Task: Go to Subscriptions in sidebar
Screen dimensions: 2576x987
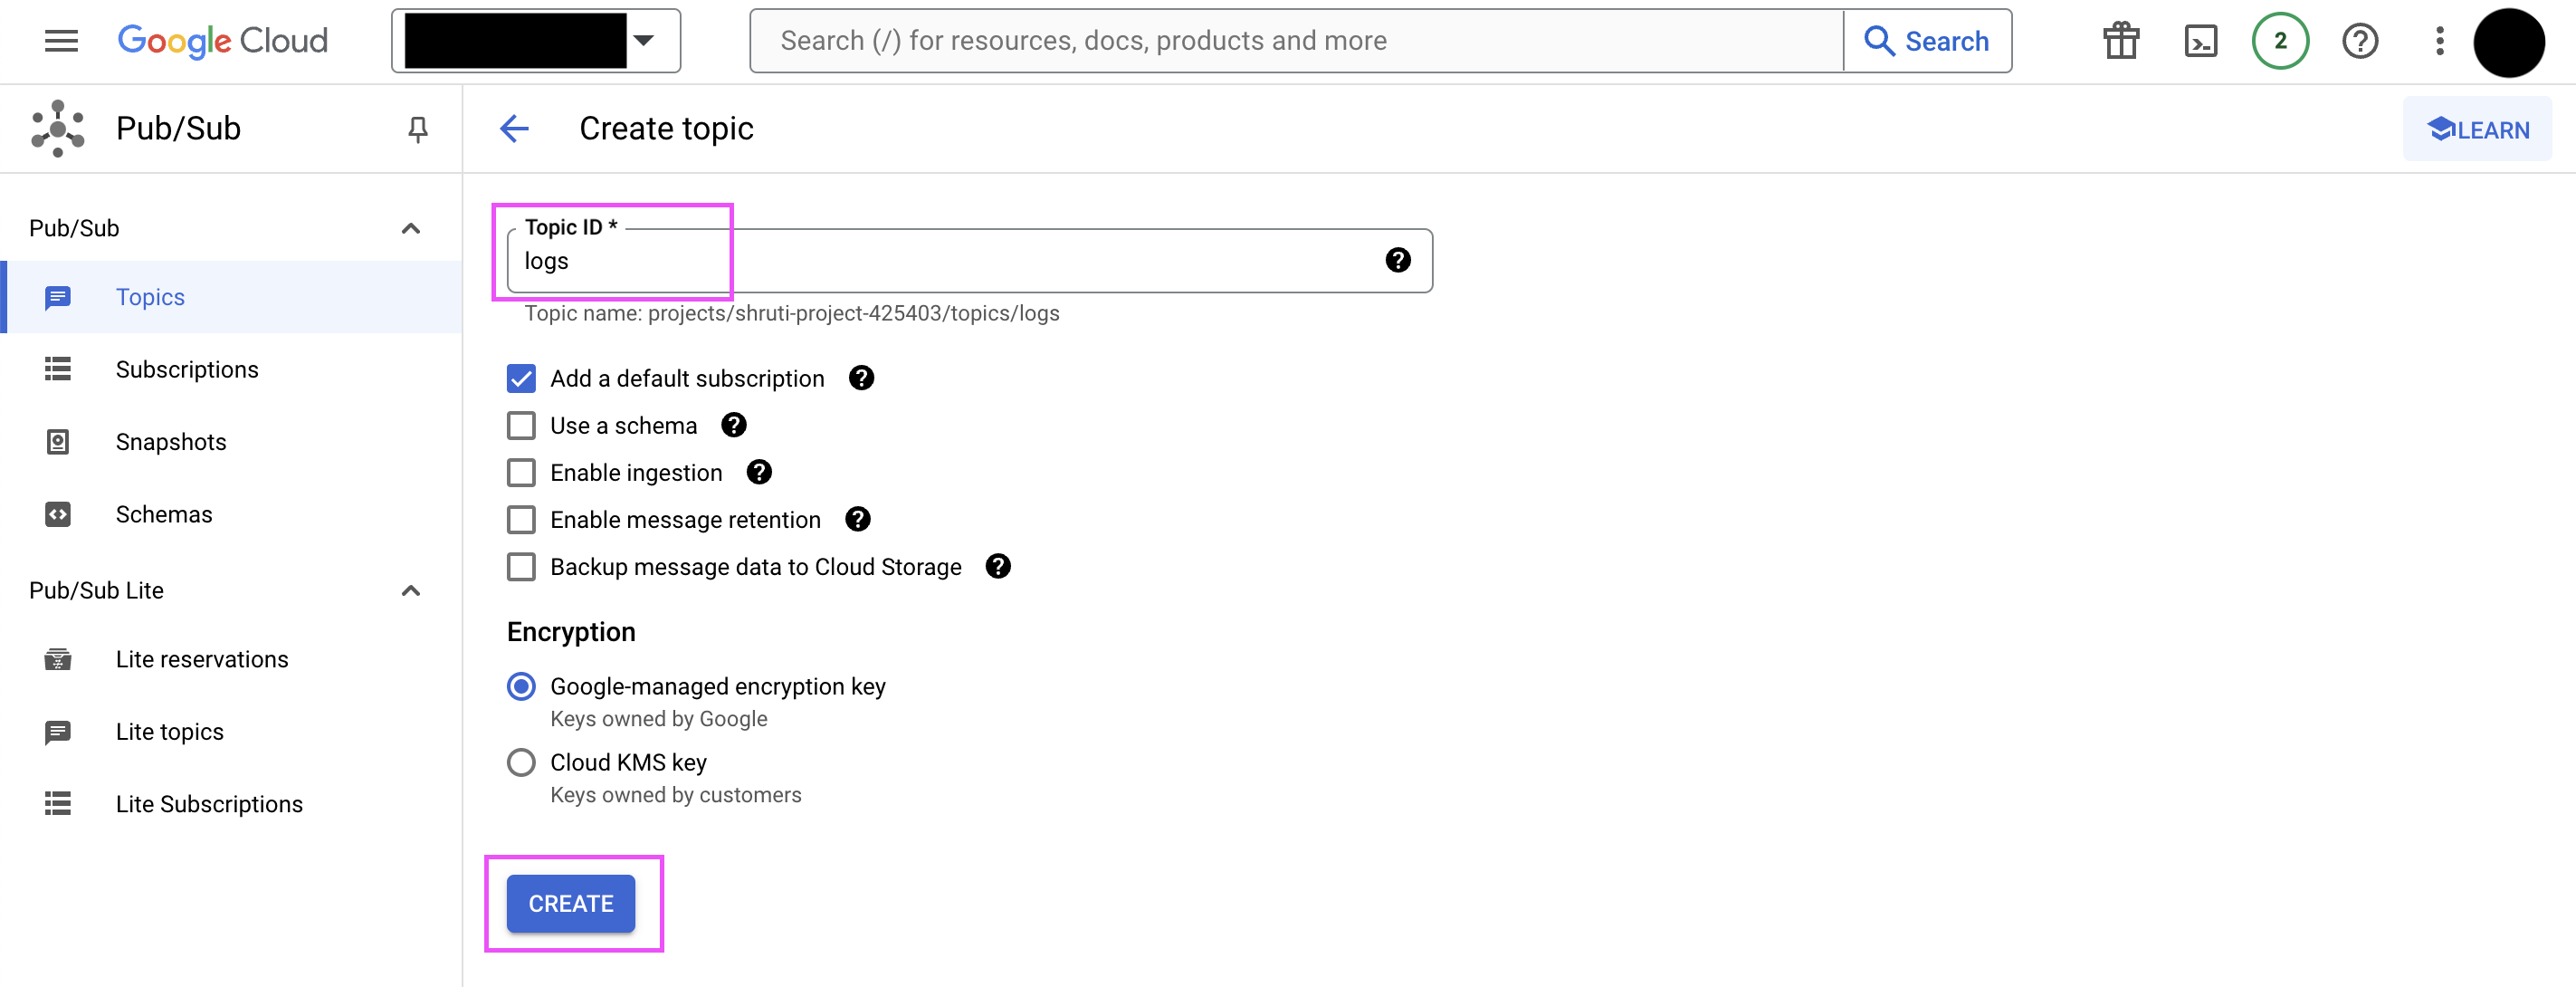Action: click(x=187, y=370)
